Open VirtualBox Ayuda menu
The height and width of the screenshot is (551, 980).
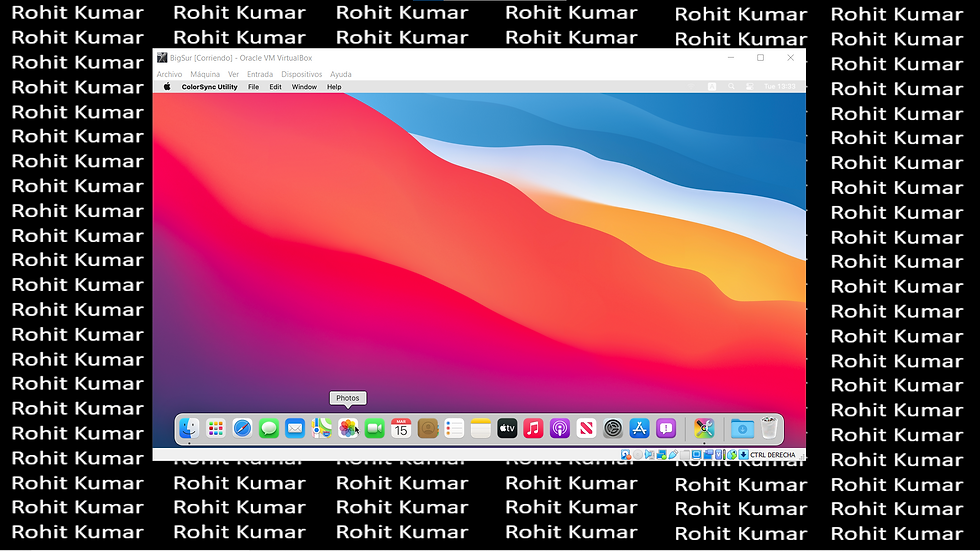[x=341, y=74]
